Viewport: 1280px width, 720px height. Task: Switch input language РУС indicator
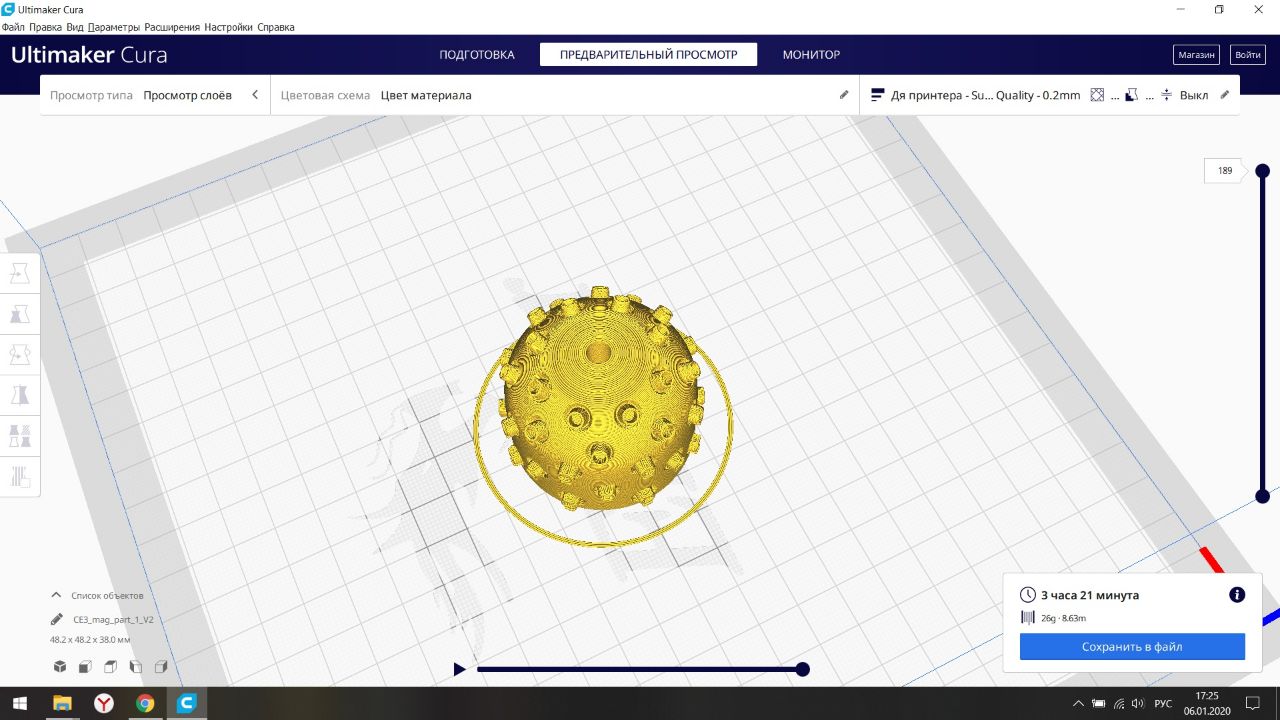(1163, 703)
